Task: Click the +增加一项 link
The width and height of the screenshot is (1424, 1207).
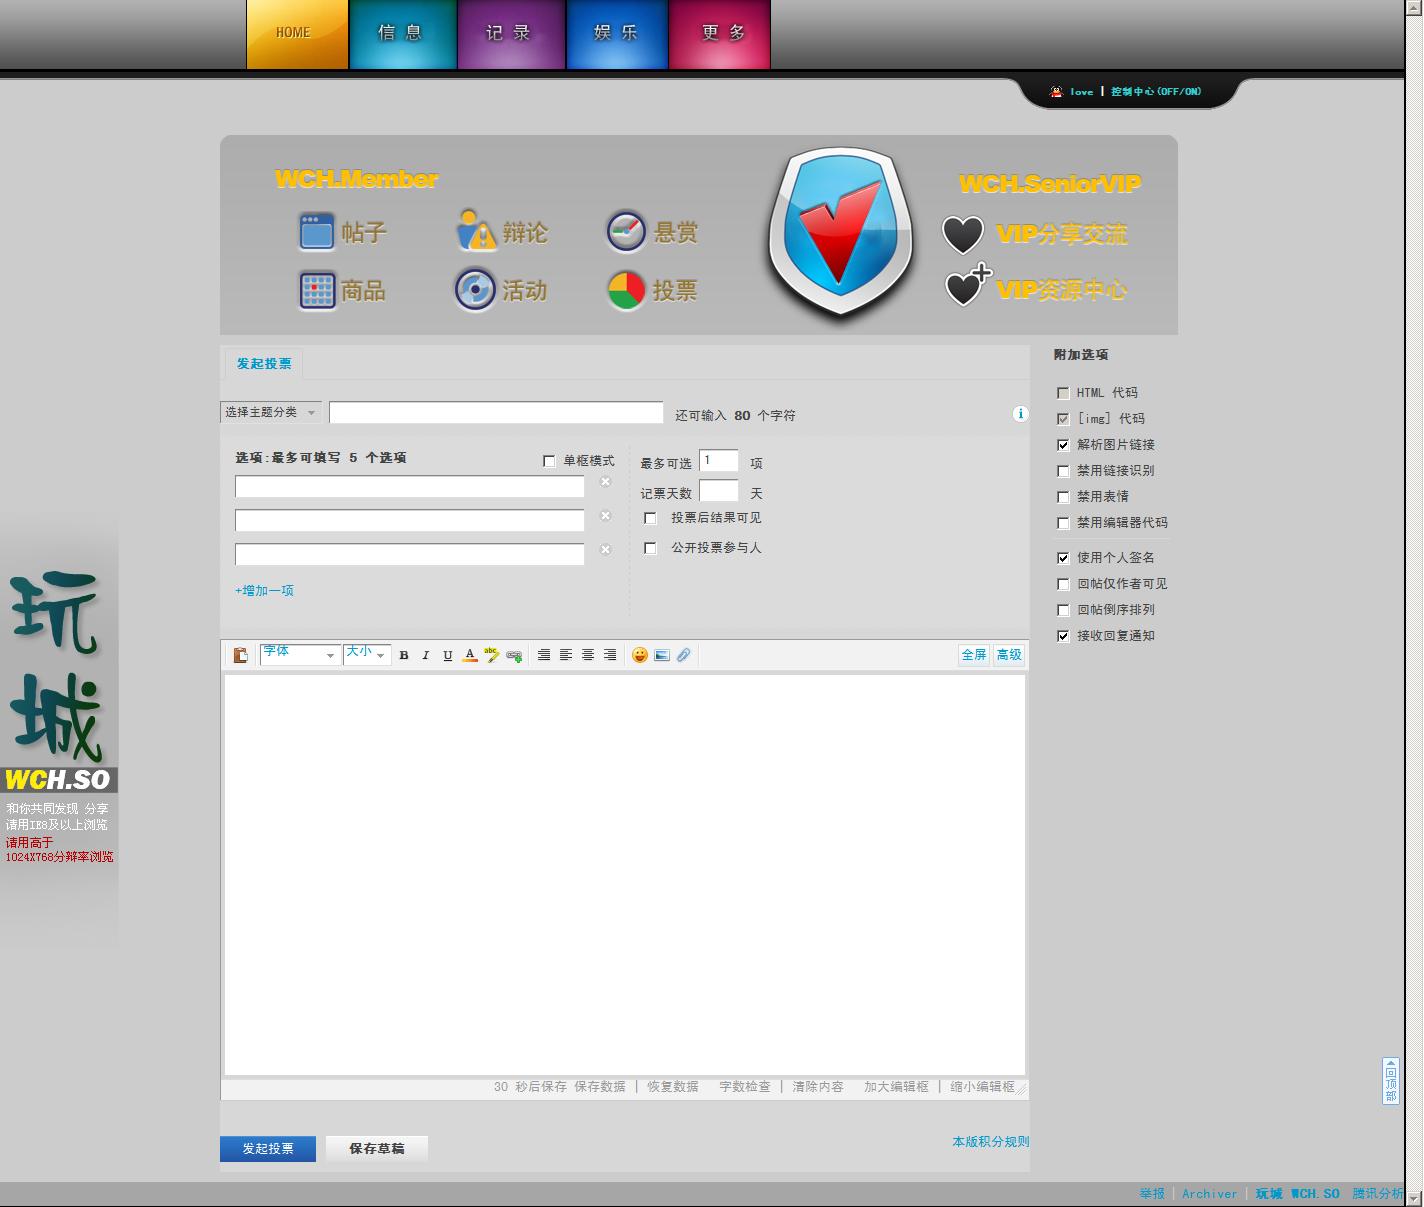Action: tap(264, 591)
